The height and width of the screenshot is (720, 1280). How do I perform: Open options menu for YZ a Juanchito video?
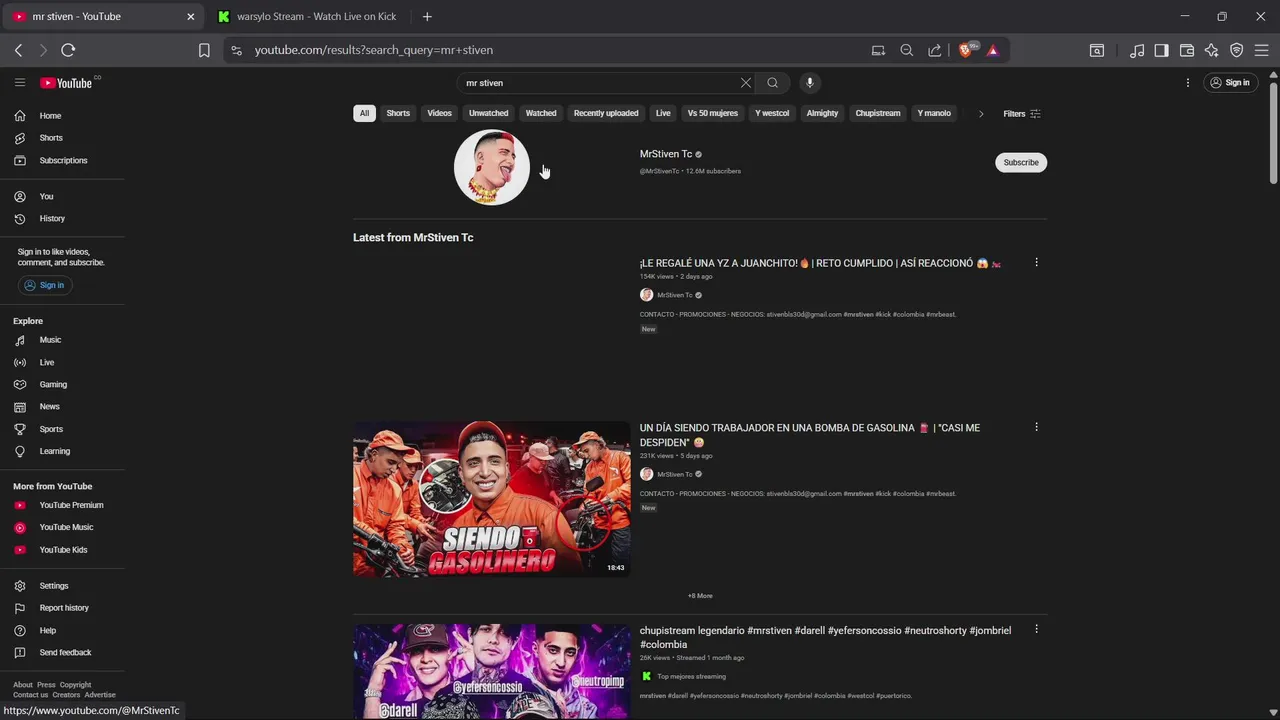1036,263
